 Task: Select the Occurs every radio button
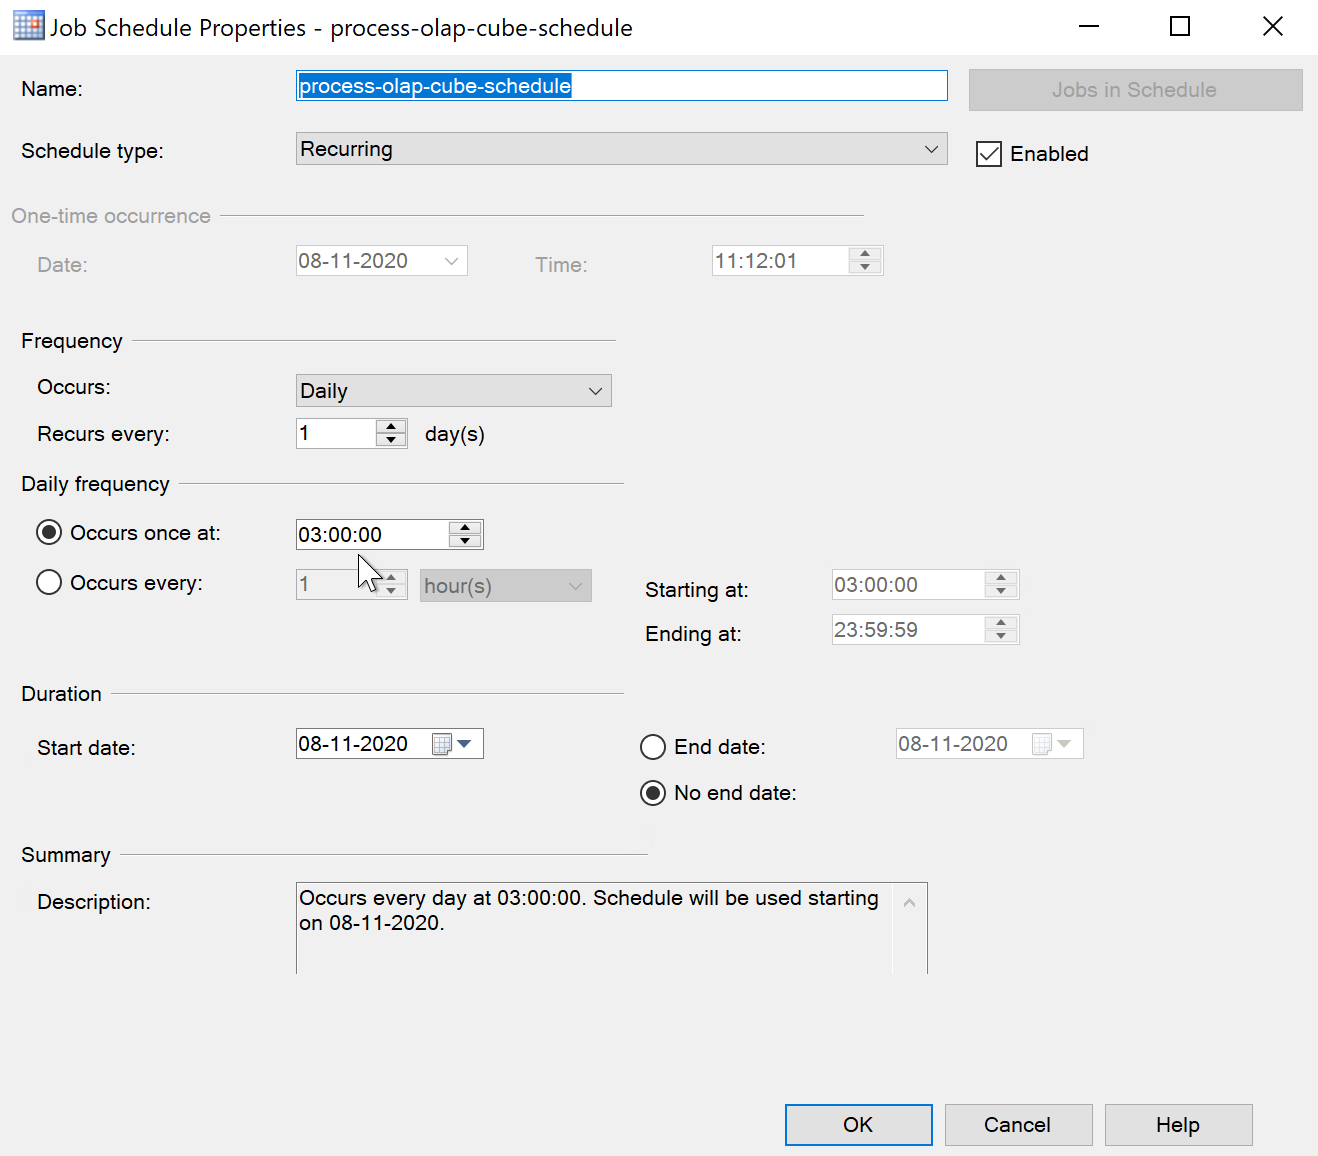click(x=49, y=582)
